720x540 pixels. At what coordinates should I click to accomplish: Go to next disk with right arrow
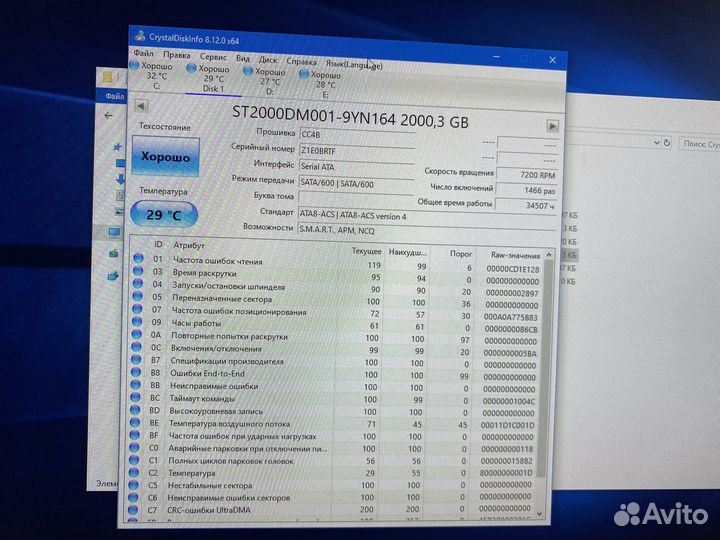pos(552,126)
